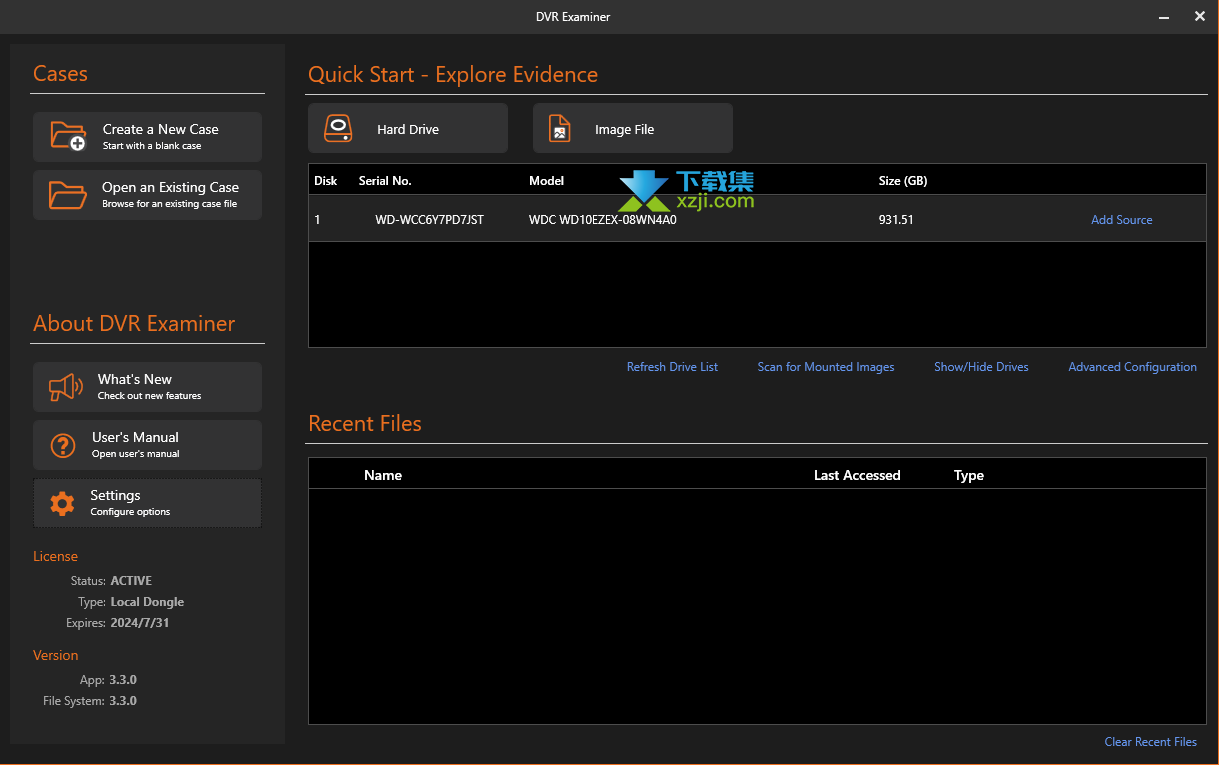Image resolution: width=1219 pixels, height=765 pixels.
Task: Click license type Local Dongle value
Action: pyautogui.click(x=147, y=602)
